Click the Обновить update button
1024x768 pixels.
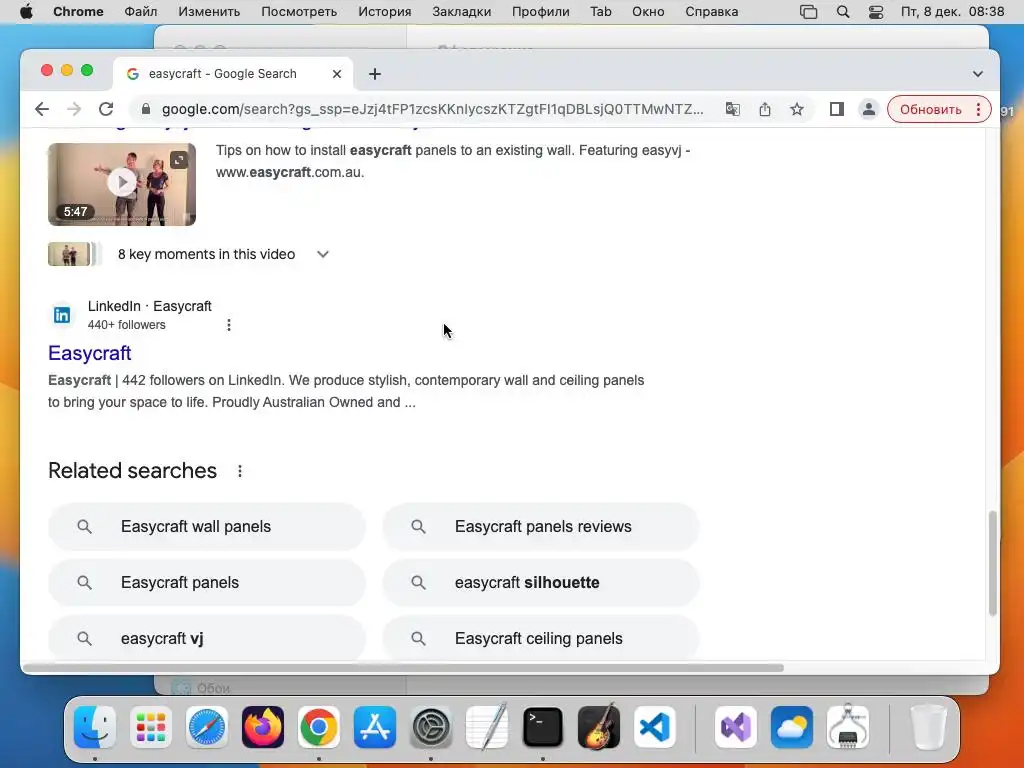tap(930, 109)
